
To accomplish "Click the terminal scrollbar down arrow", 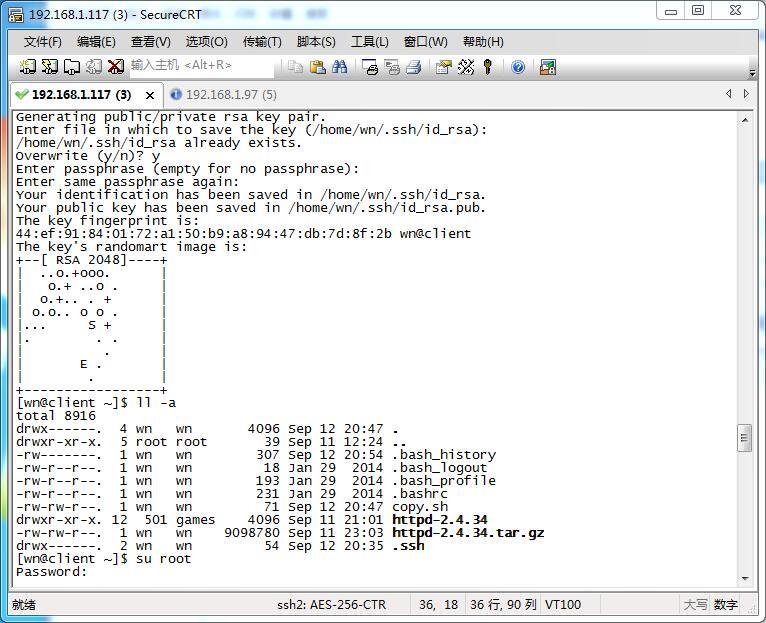I will pyautogui.click(x=745, y=579).
